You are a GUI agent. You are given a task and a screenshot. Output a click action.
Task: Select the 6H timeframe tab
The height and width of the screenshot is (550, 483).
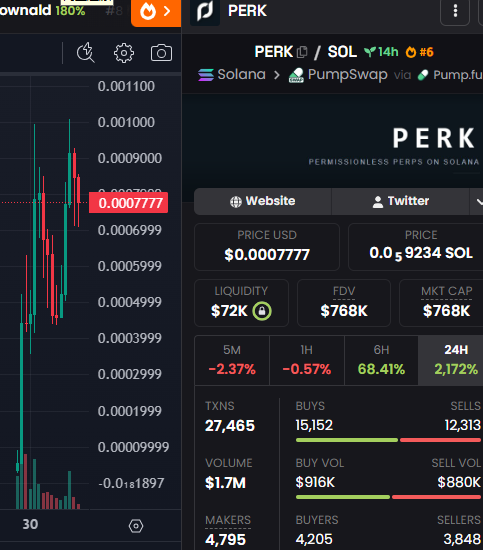point(381,360)
